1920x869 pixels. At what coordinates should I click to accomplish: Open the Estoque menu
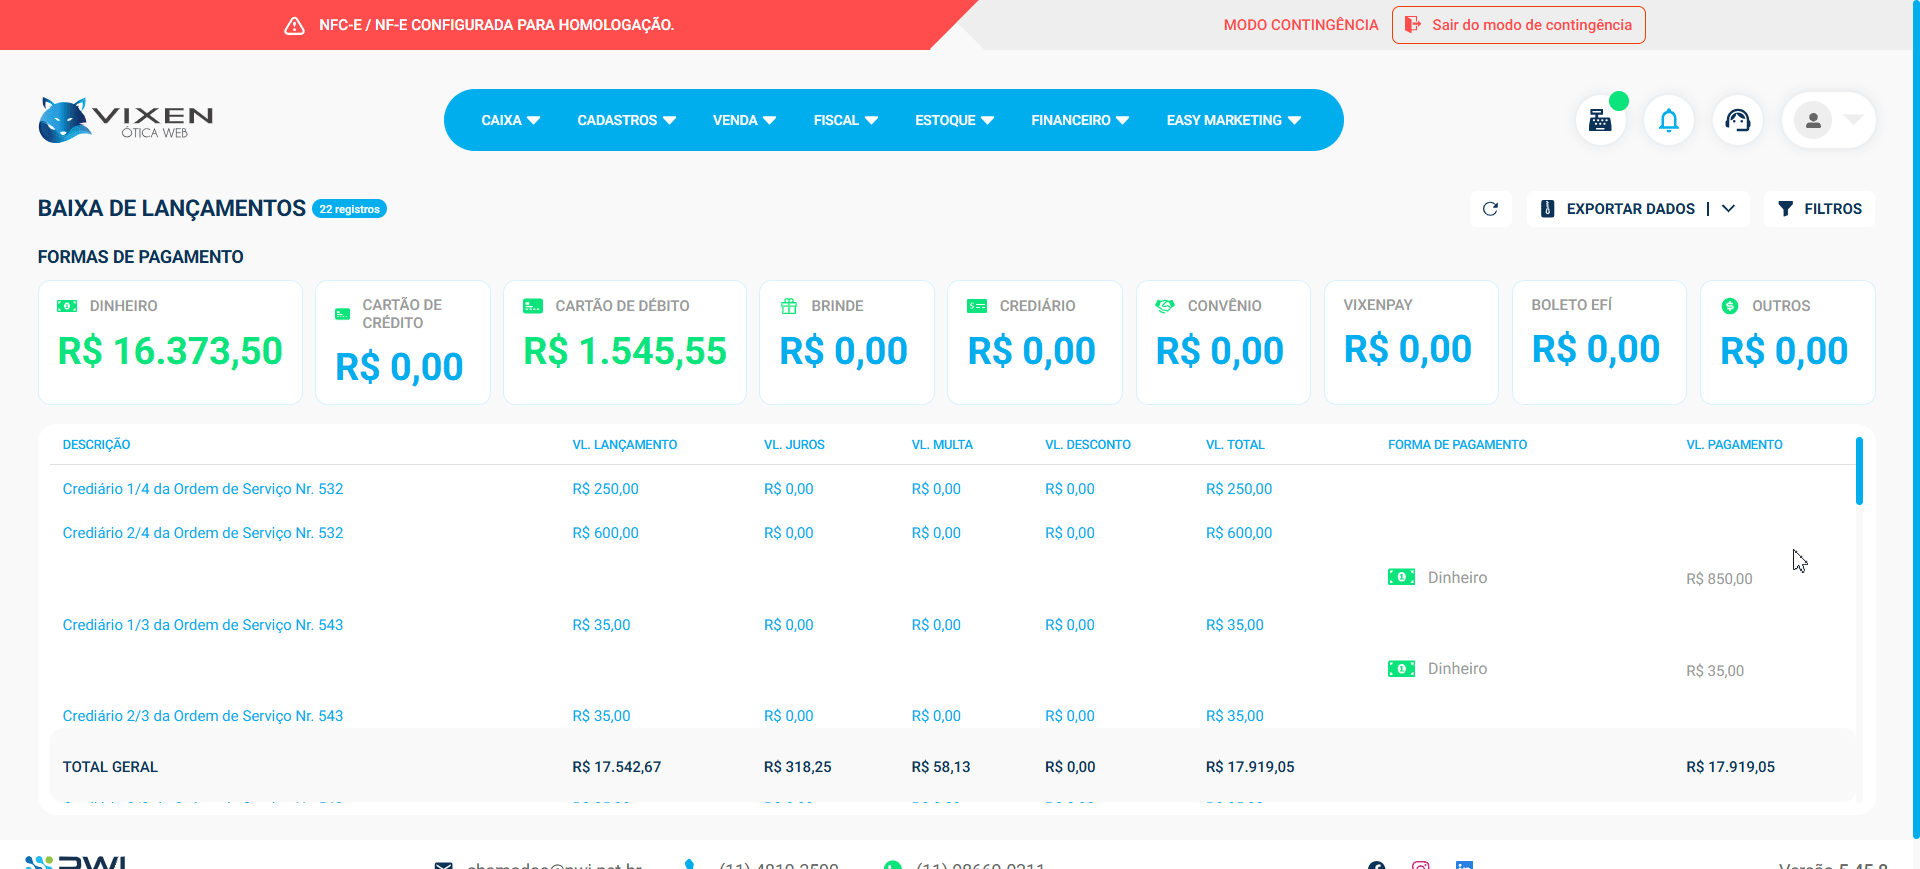coord(954,120)
